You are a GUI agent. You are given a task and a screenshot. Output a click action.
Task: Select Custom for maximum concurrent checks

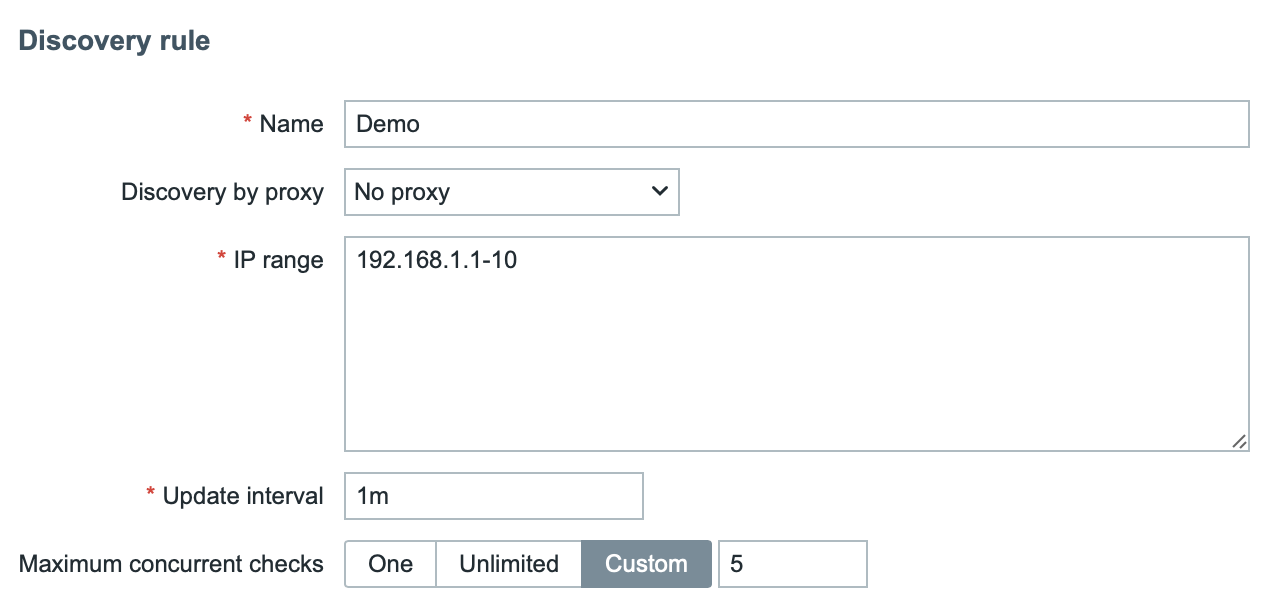click(x=646, y=564)
